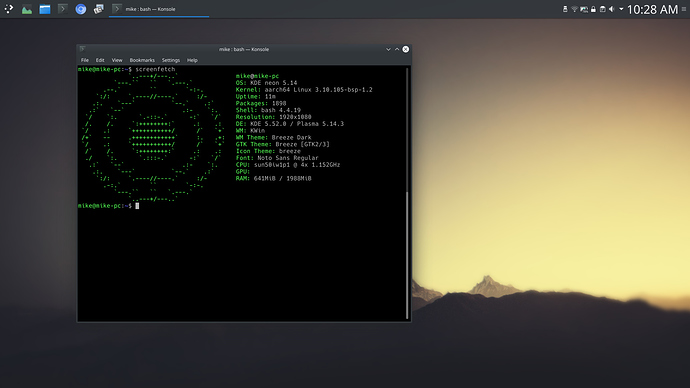Click the 'Uptime: 11m' line
The image size is (690, 388).
coord(256,96)
